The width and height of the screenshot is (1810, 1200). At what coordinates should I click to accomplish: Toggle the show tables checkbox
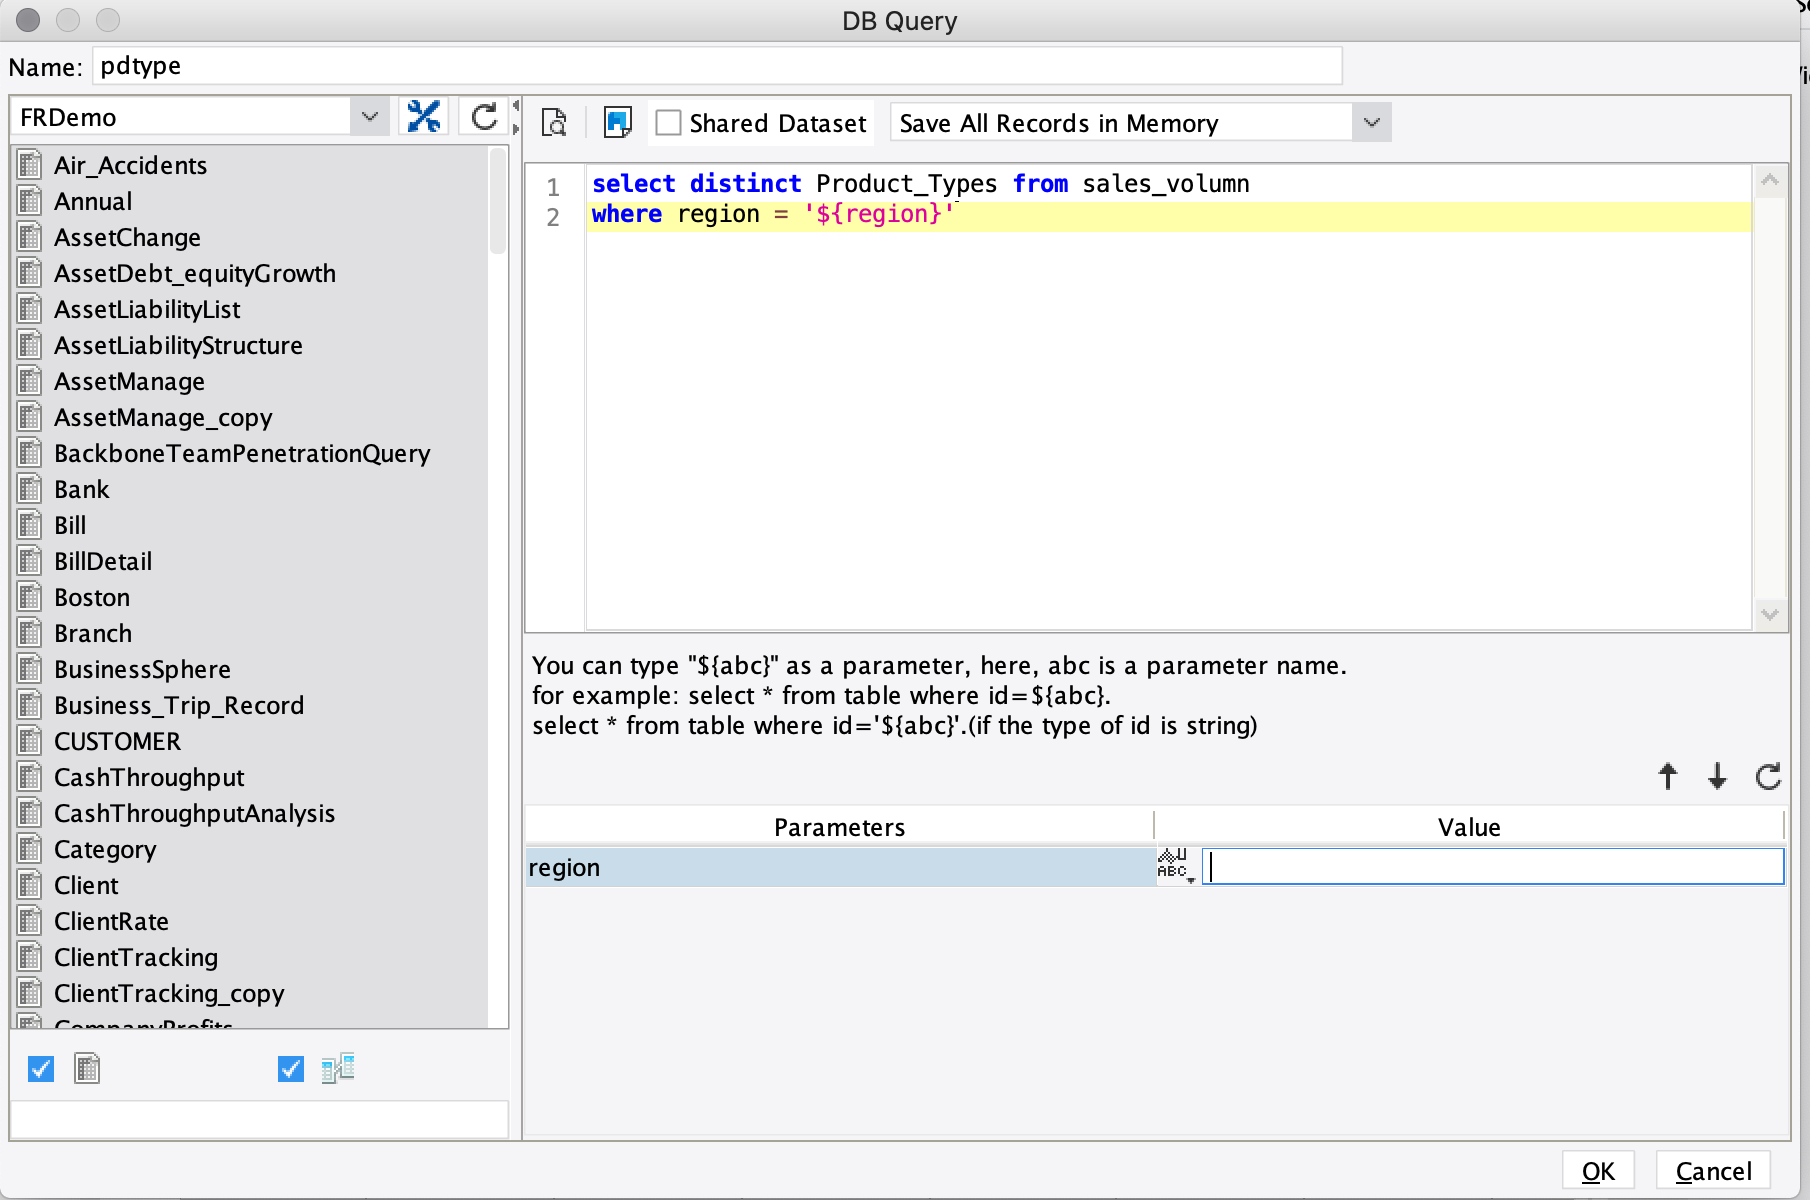pyautogui.click(x=41, y=1069)
